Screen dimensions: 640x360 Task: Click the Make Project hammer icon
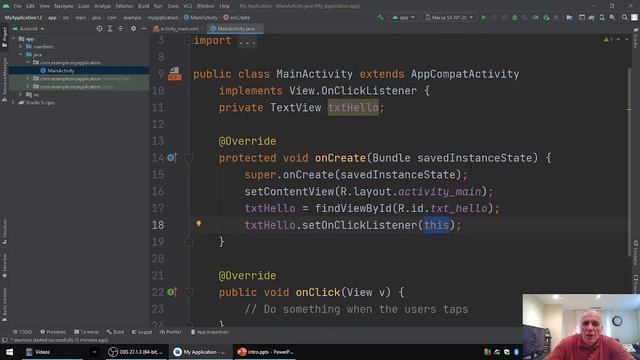(x=380, y=18)
